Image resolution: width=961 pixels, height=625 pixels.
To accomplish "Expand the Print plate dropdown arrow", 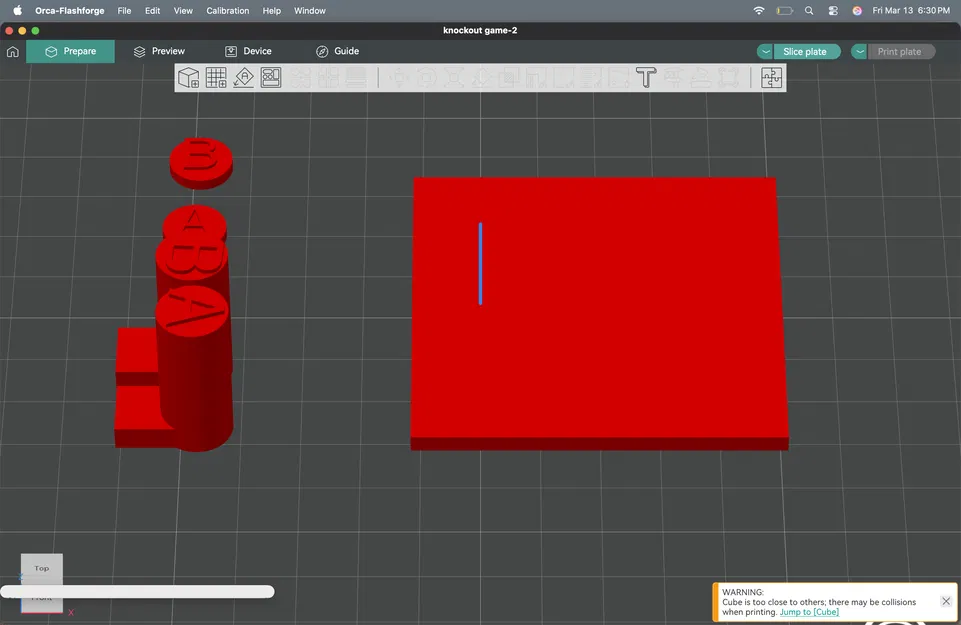I will click(859, 51).
